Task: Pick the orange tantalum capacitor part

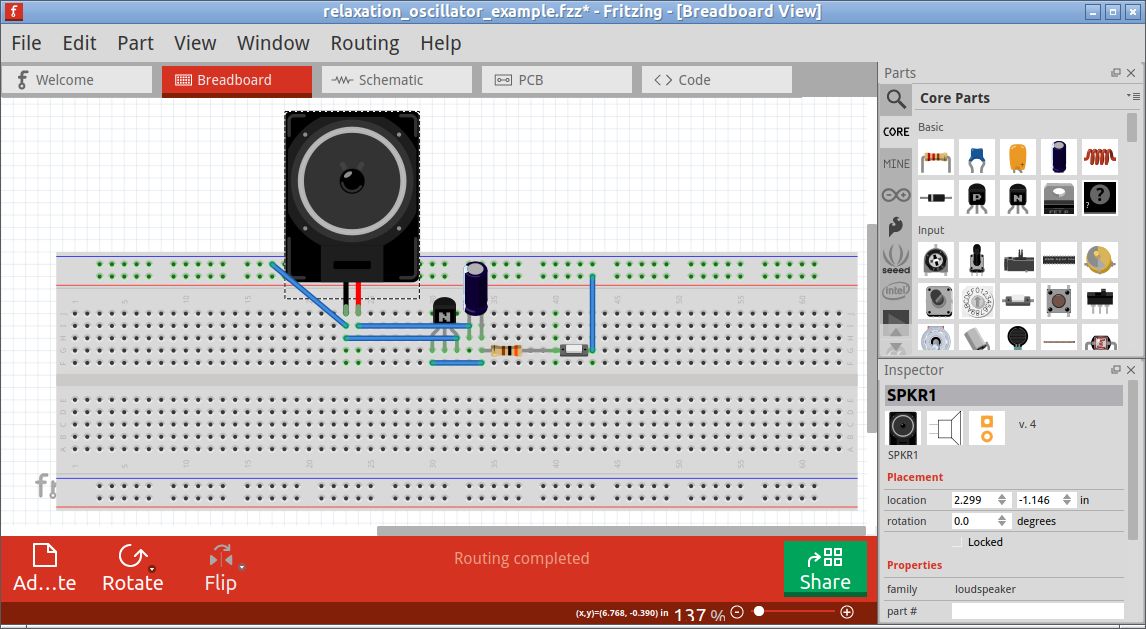Action: pyautogui.click(x=1017, y=157)
